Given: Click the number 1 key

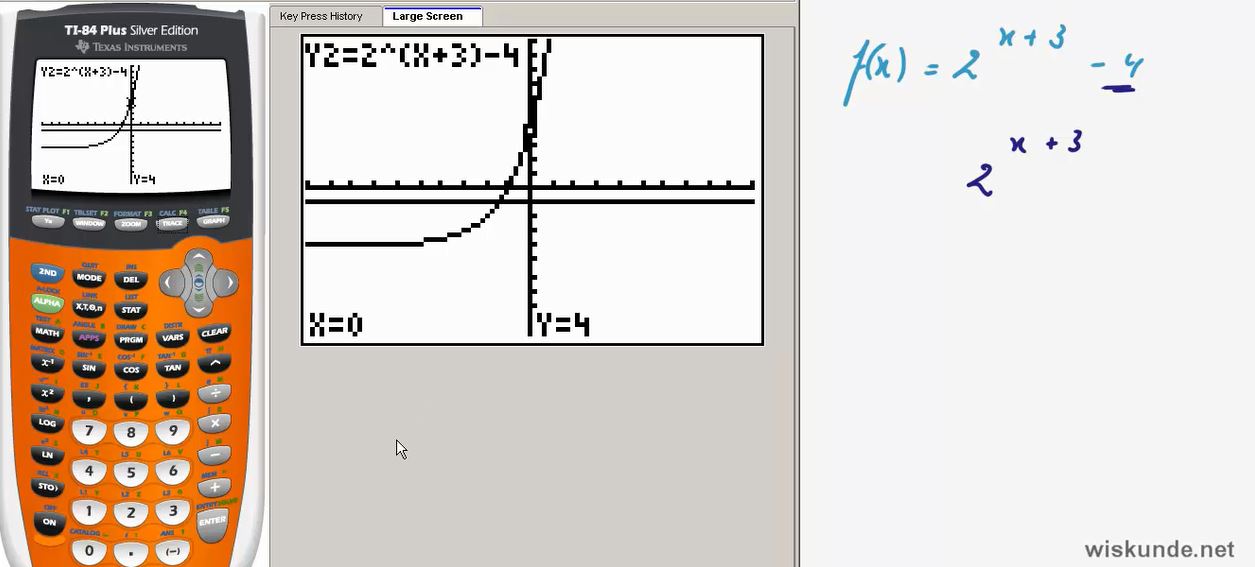Looking at the screenshot, I should pyautogui.click(x=89, y=511).
